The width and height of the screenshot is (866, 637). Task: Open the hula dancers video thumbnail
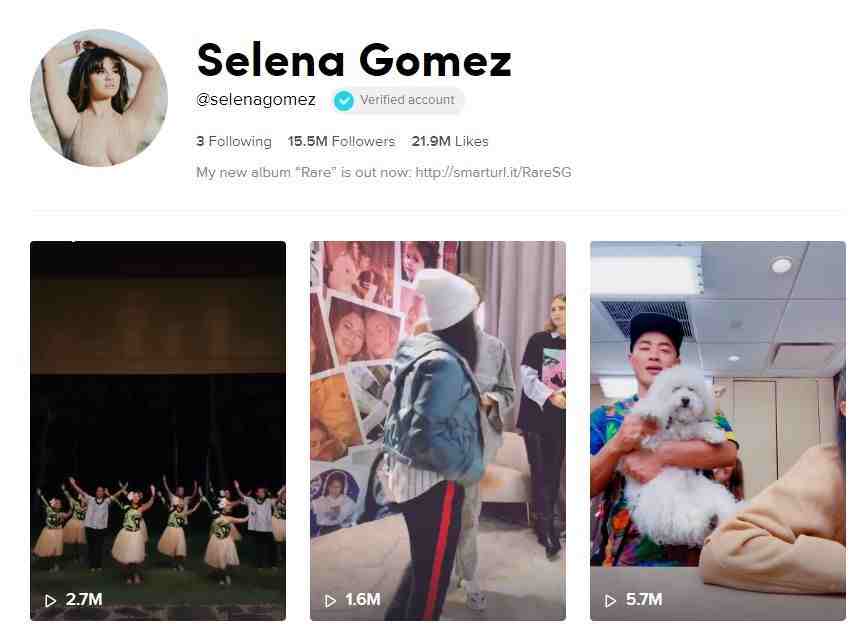click(x=158, y=431)
